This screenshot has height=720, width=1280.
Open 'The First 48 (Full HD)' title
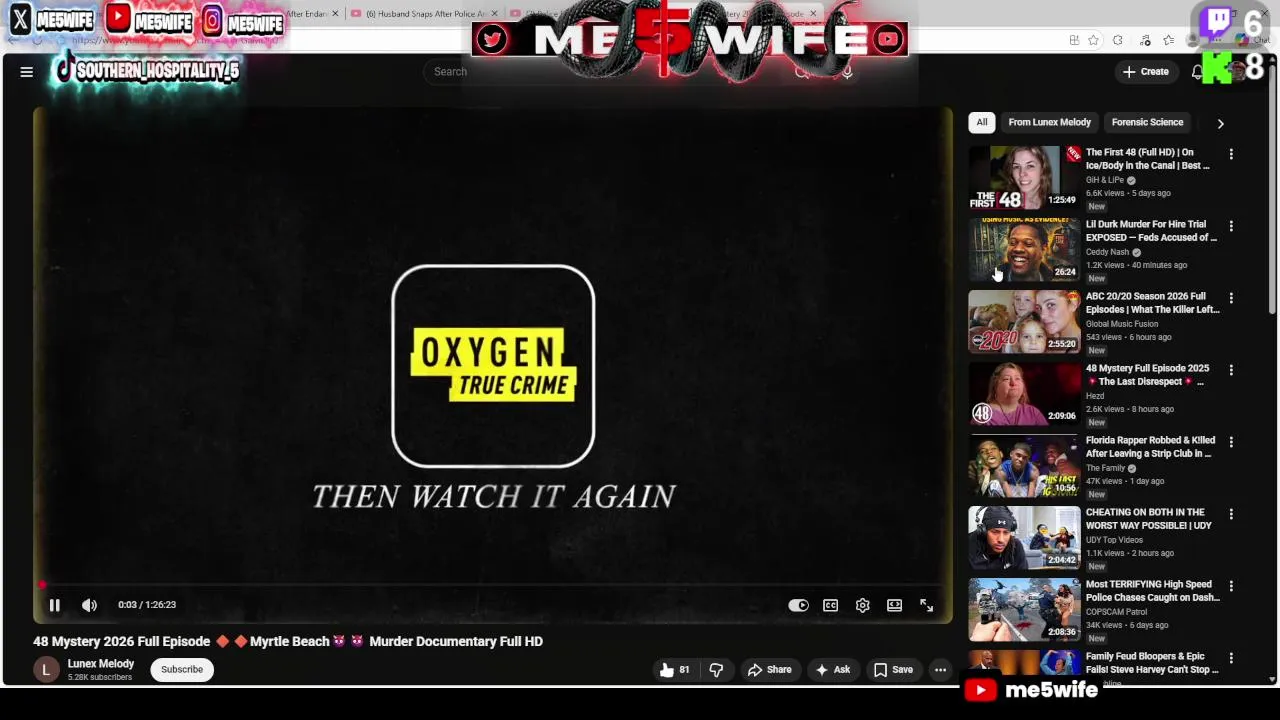(1149, 159)
